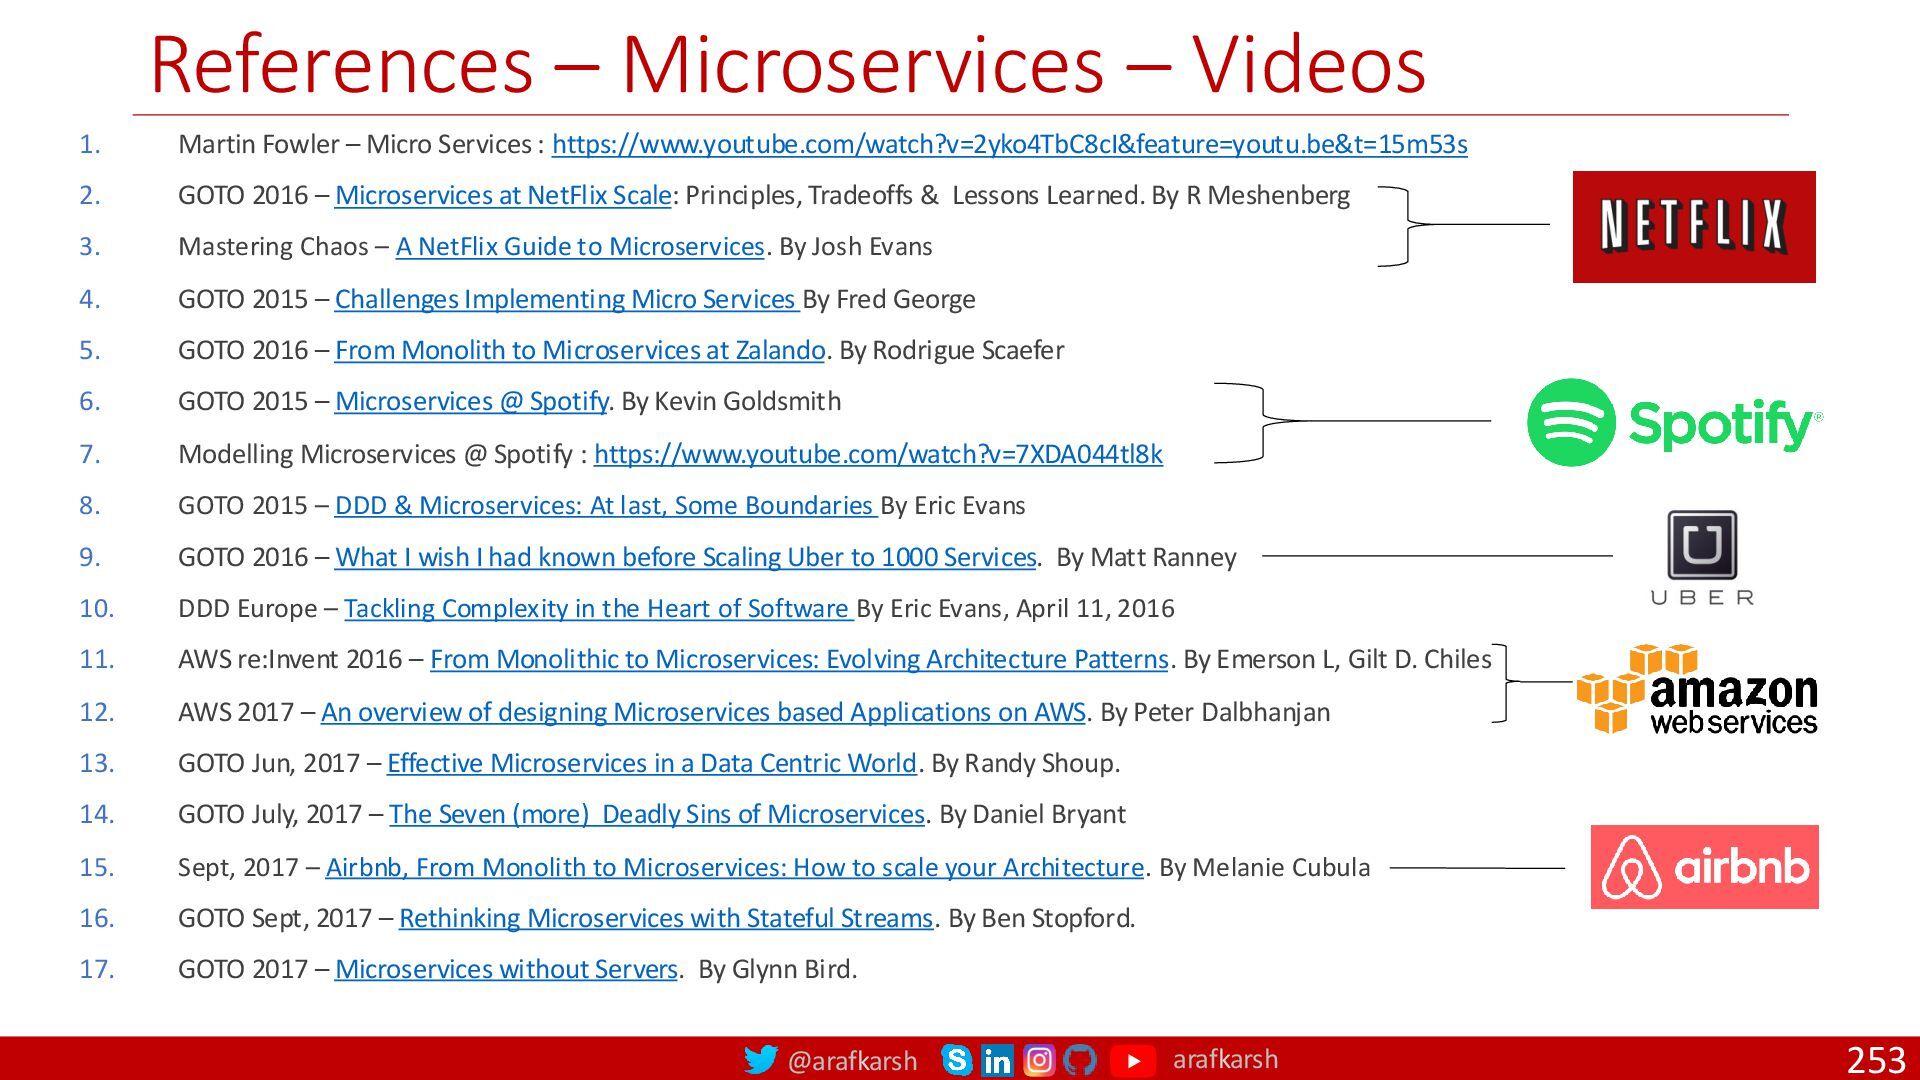Screen dimensions: 1920x1080
Task: Open 'Challenges Implementing Micro Services' link
Action: 567,299
